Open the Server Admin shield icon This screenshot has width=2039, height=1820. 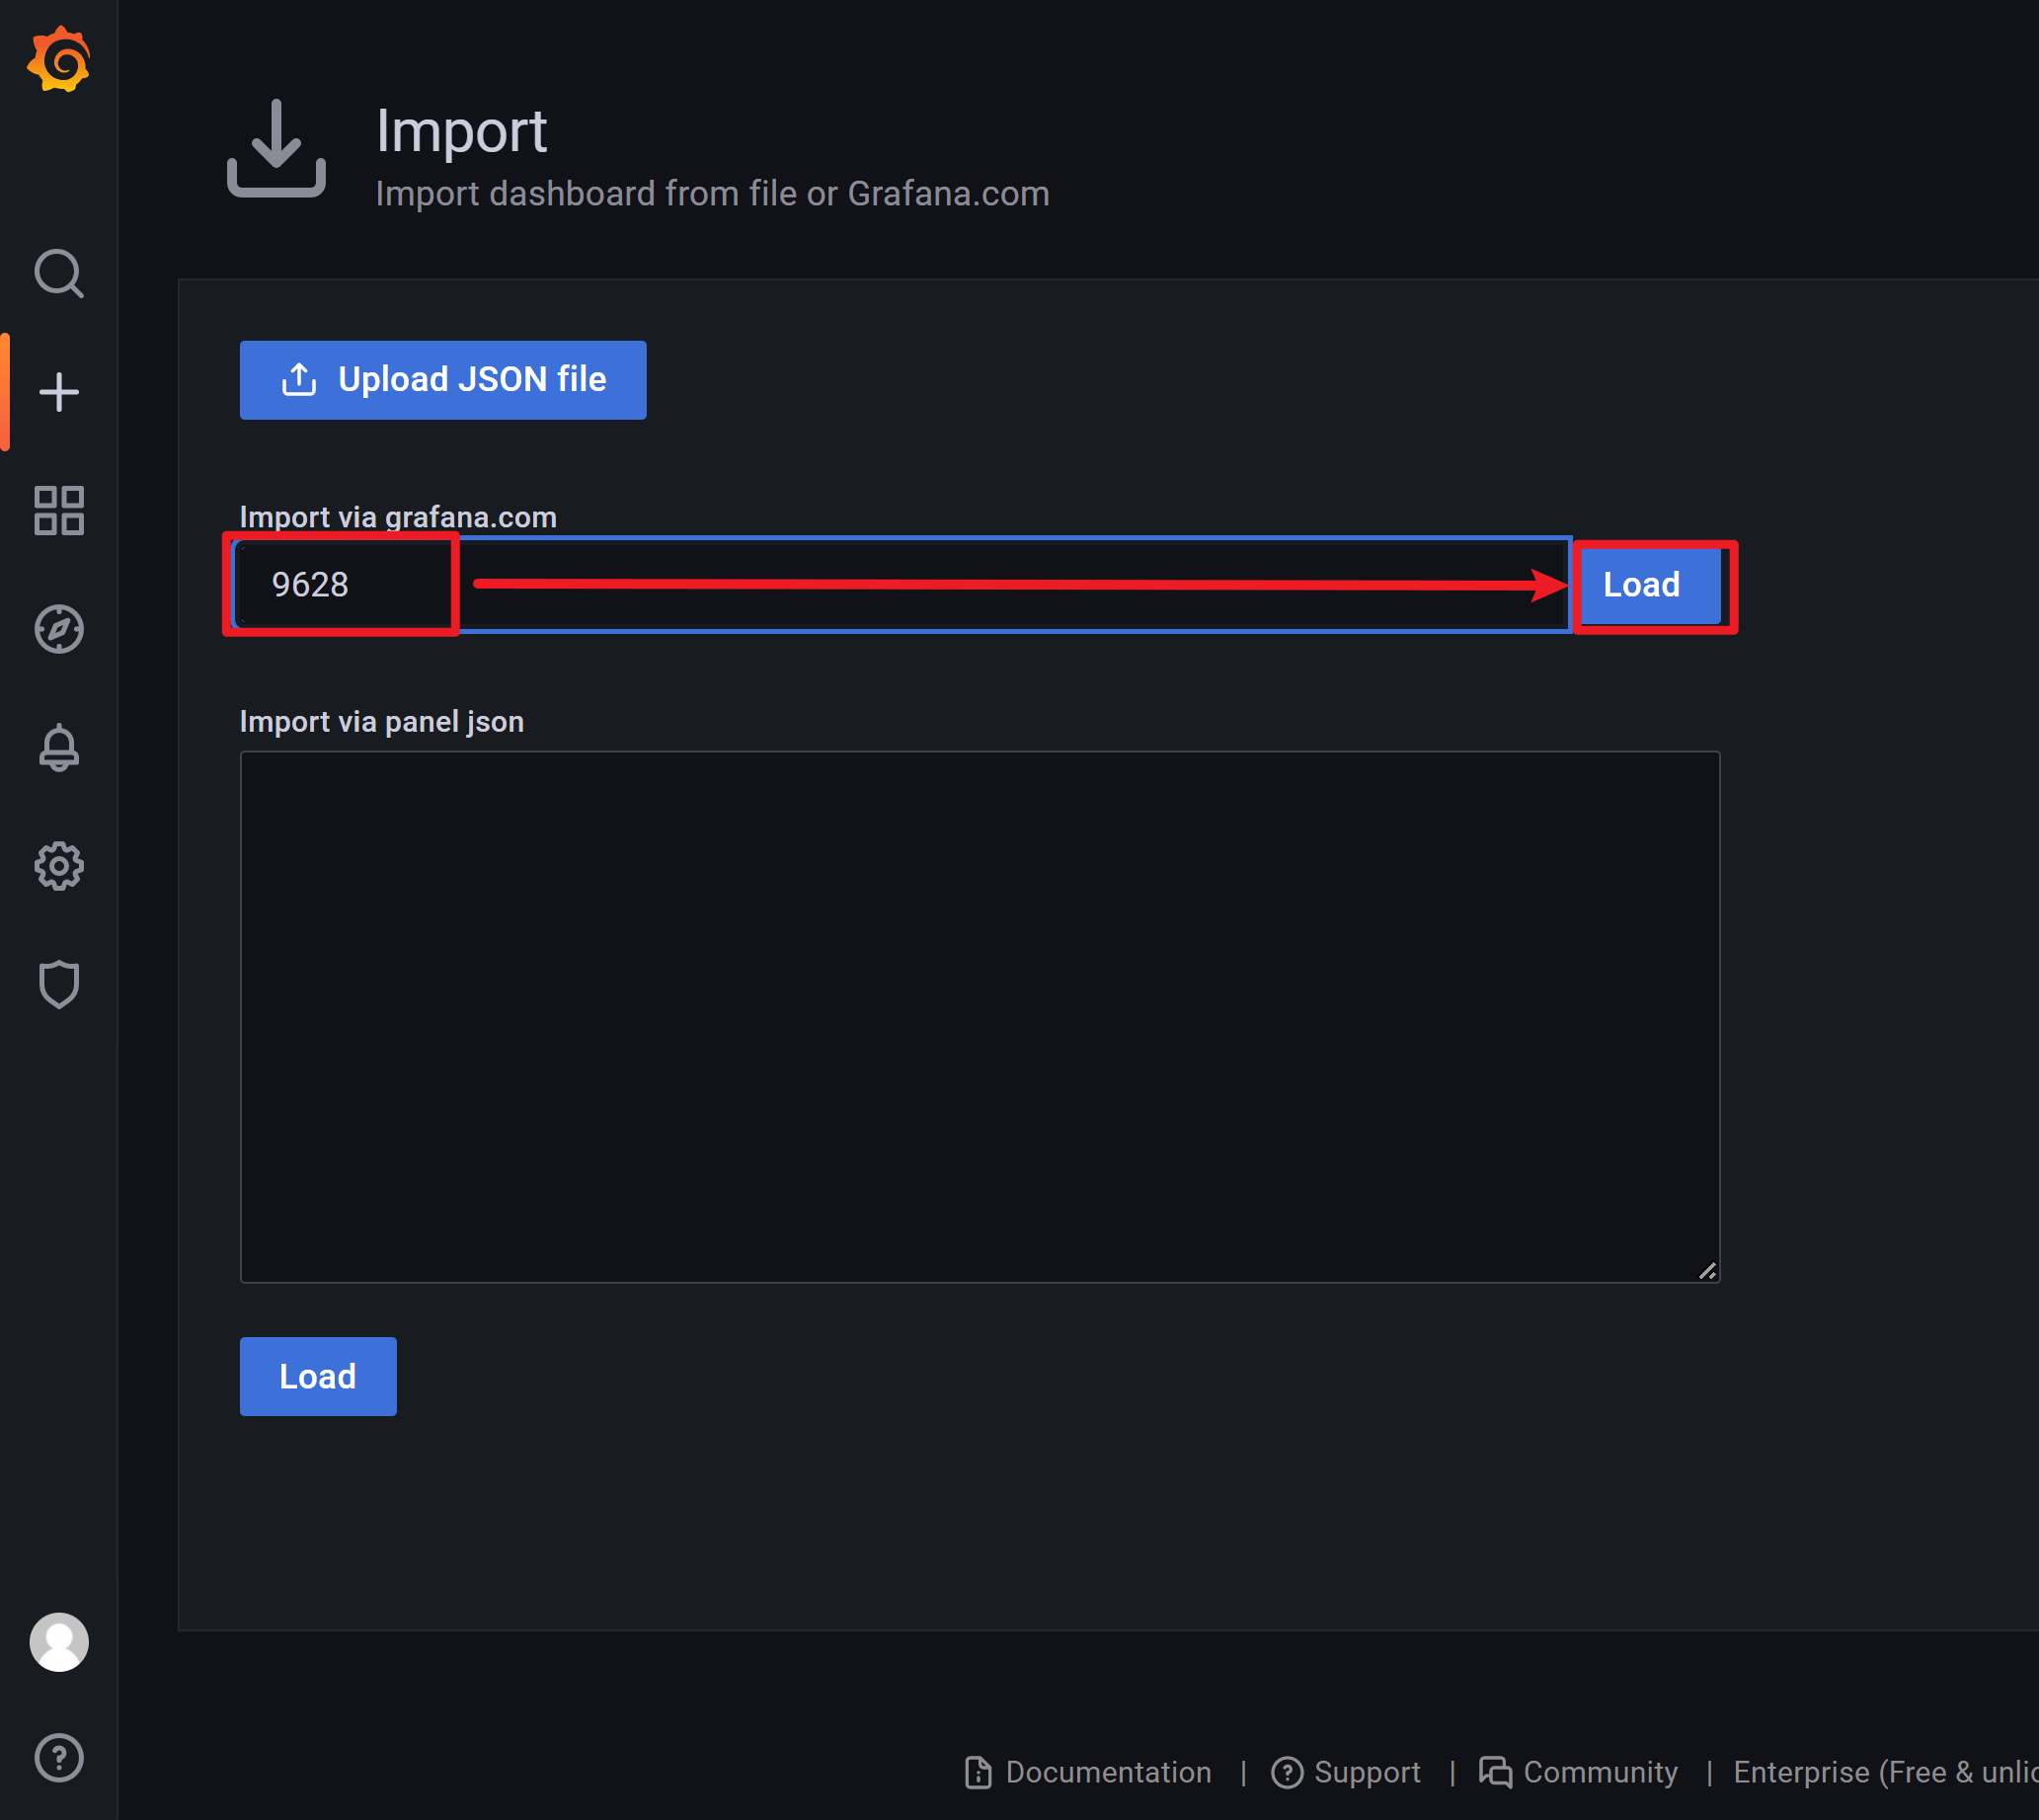pos(59,984)
